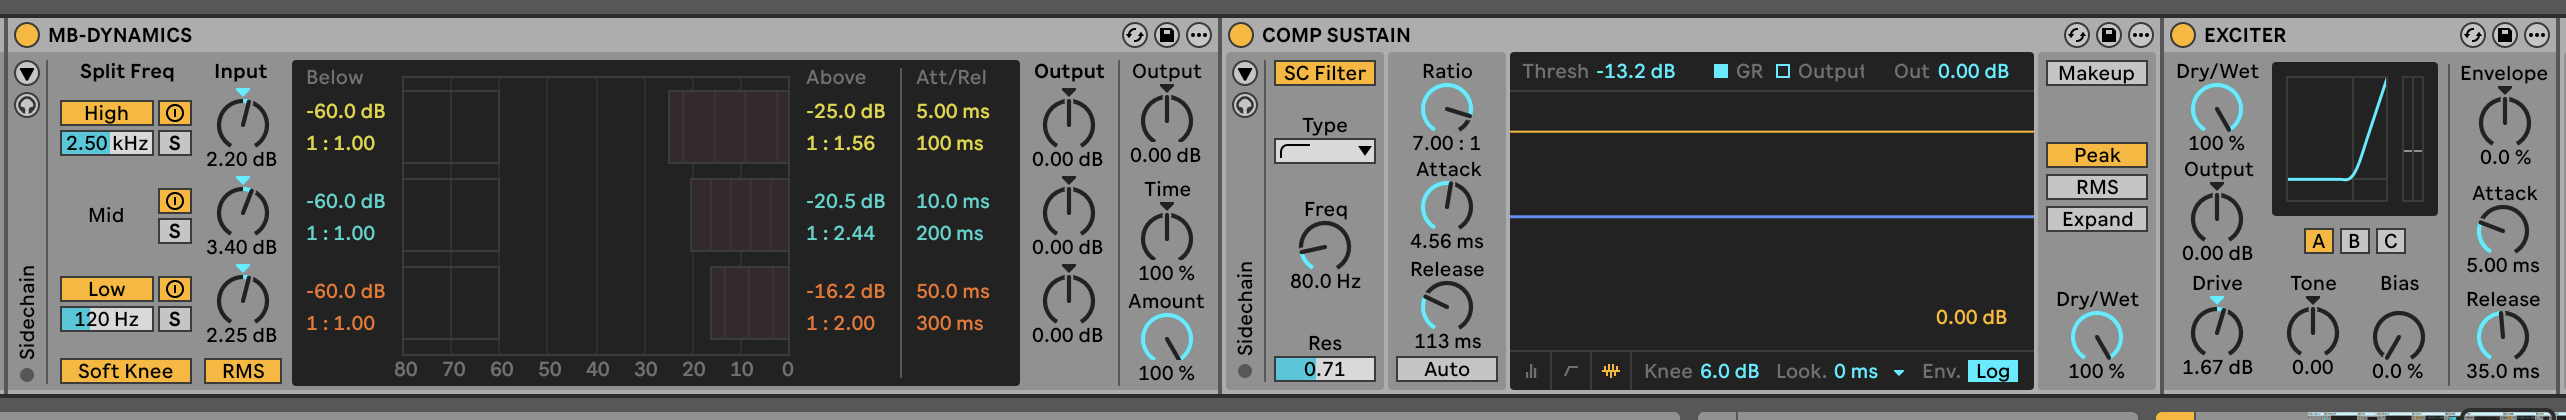Click the Mid band Above ratio 1 : 2.44
The image size is (2566, 420).
840,233
